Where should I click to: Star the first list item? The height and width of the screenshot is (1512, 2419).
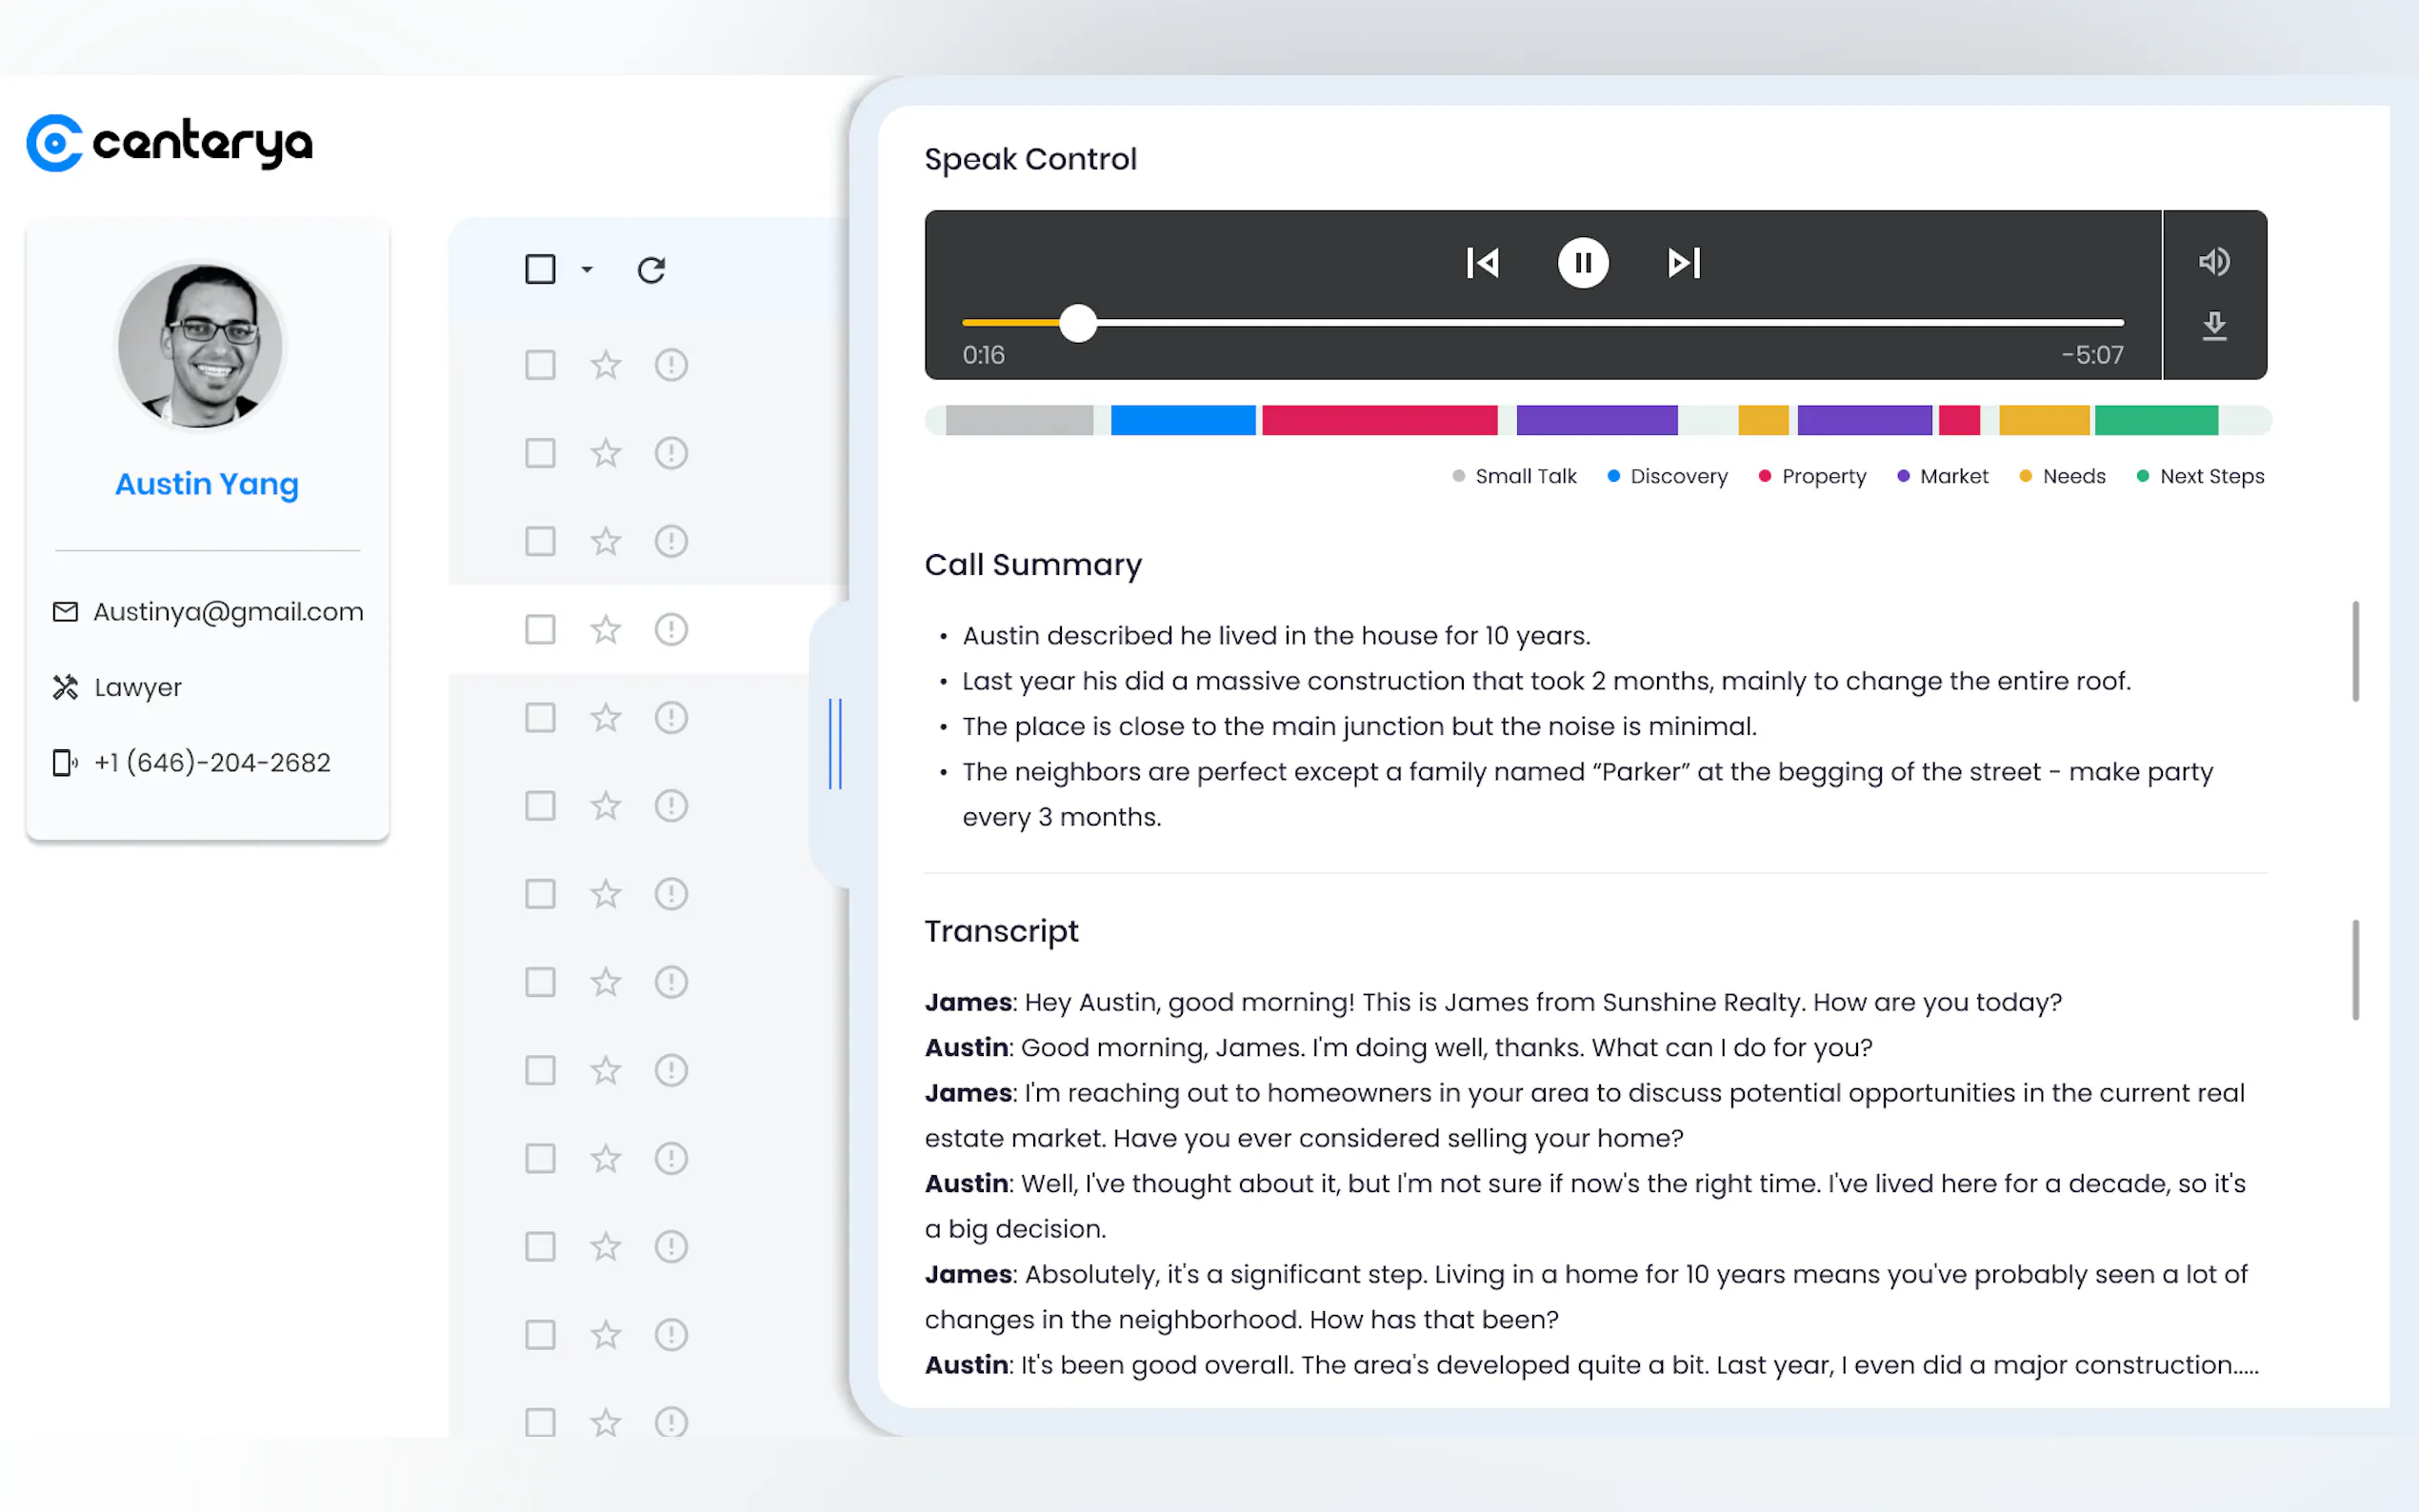click(x=605, y=365)
